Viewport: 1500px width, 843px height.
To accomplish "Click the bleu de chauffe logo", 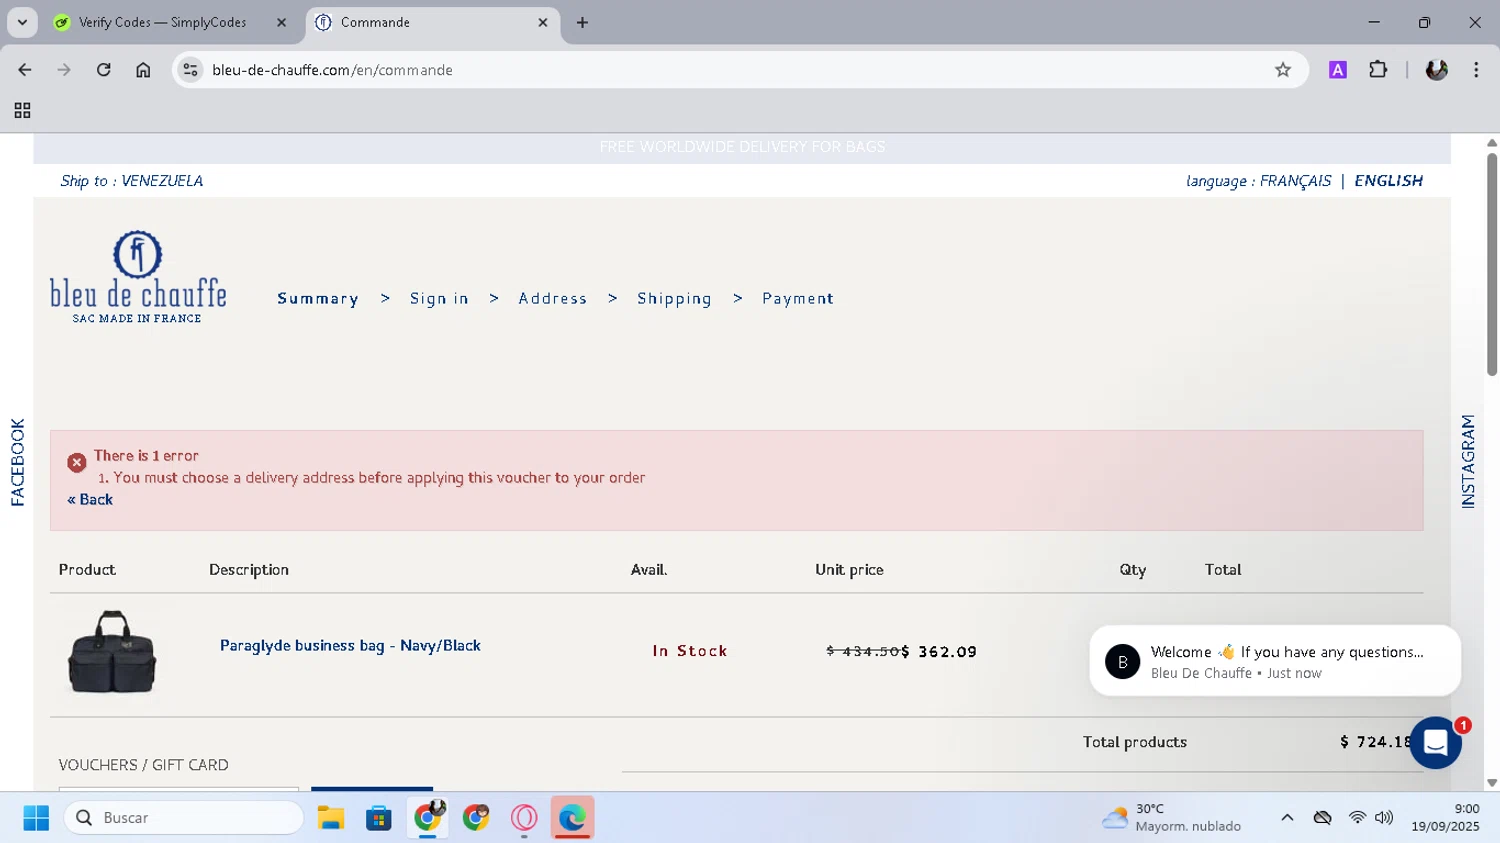I will 138,277.
